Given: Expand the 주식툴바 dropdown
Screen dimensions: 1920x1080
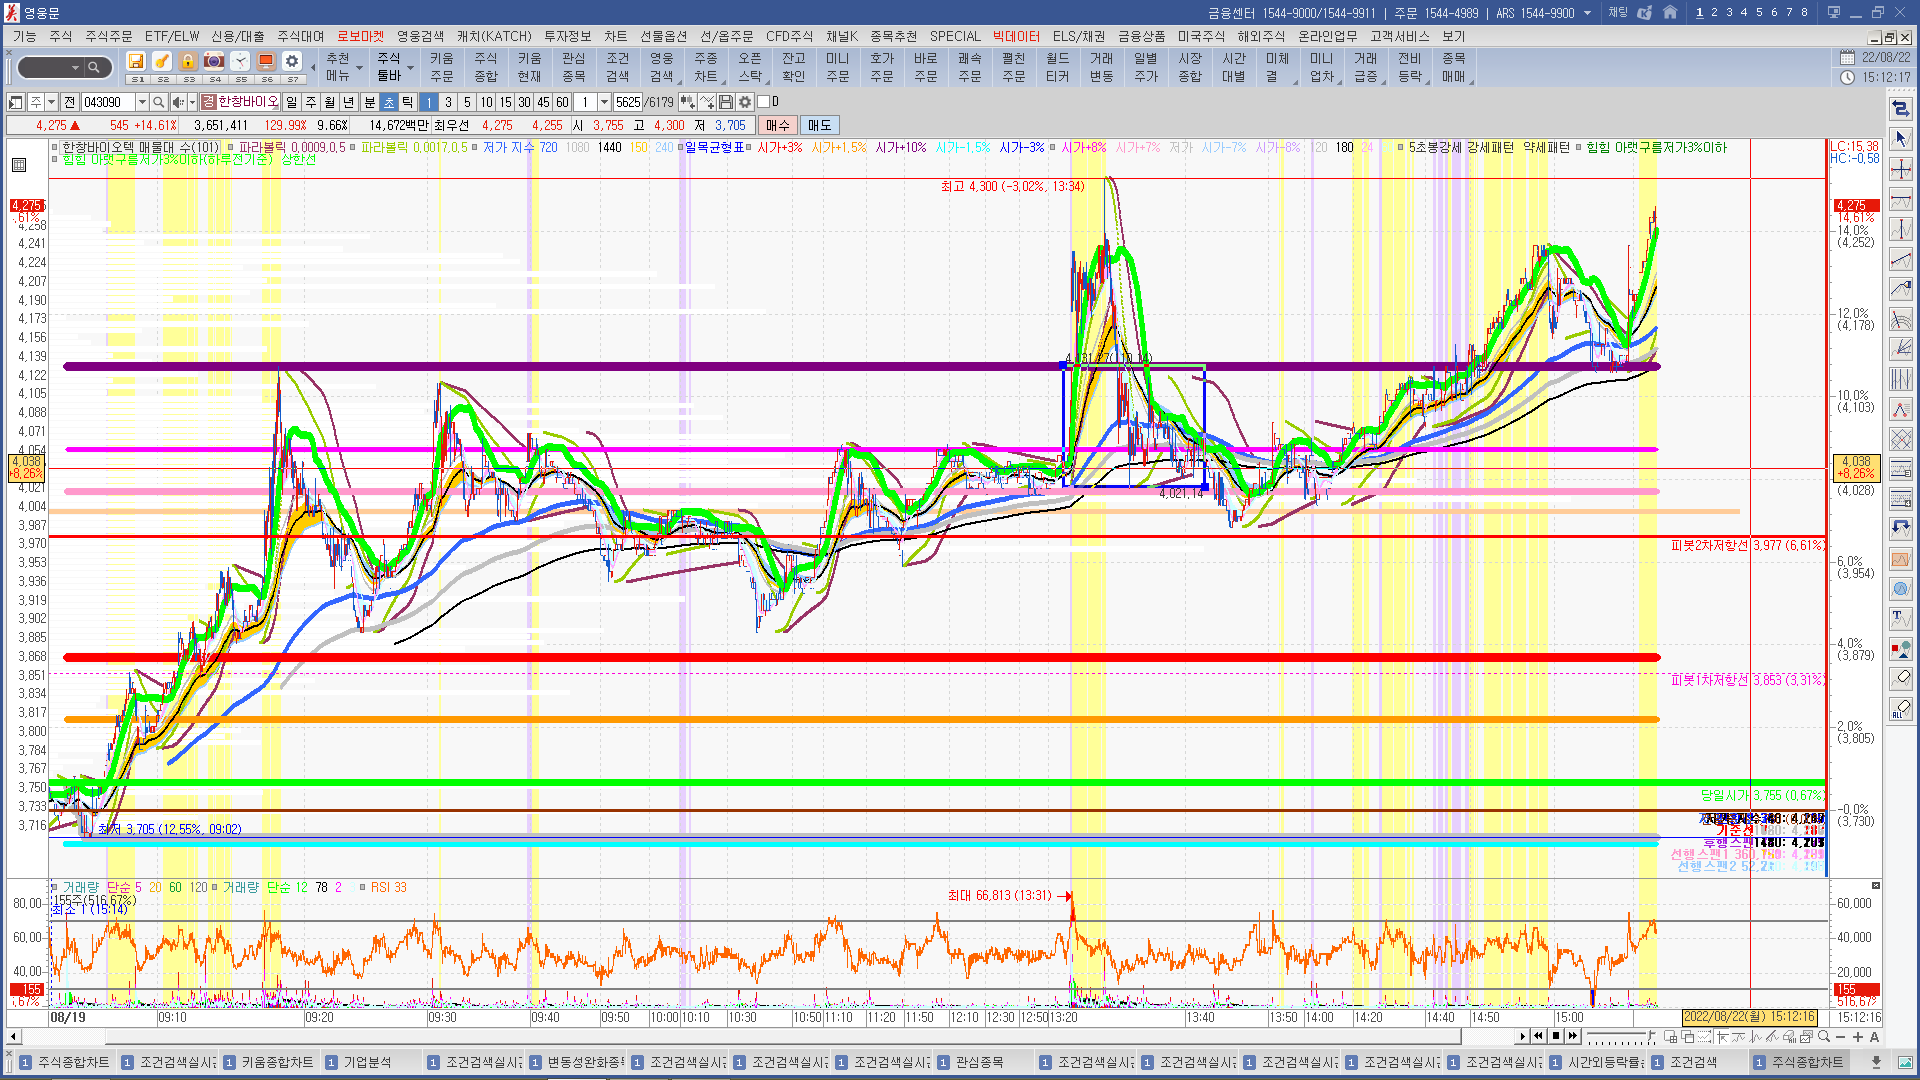Looking at the screenshot, I should (x=410, y=68).
